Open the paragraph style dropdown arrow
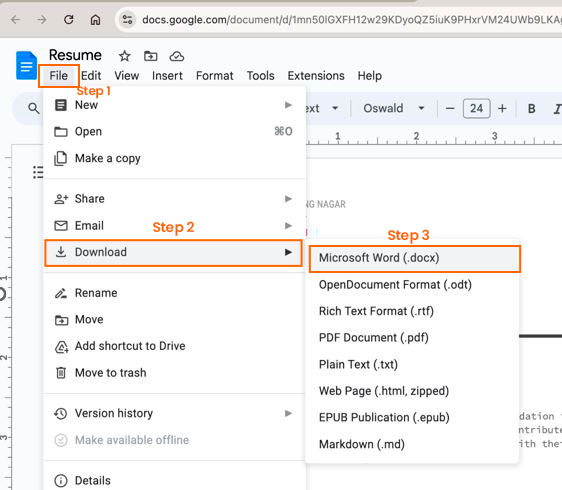This screenshot has width=562, height=490. [x=335, y=108]
